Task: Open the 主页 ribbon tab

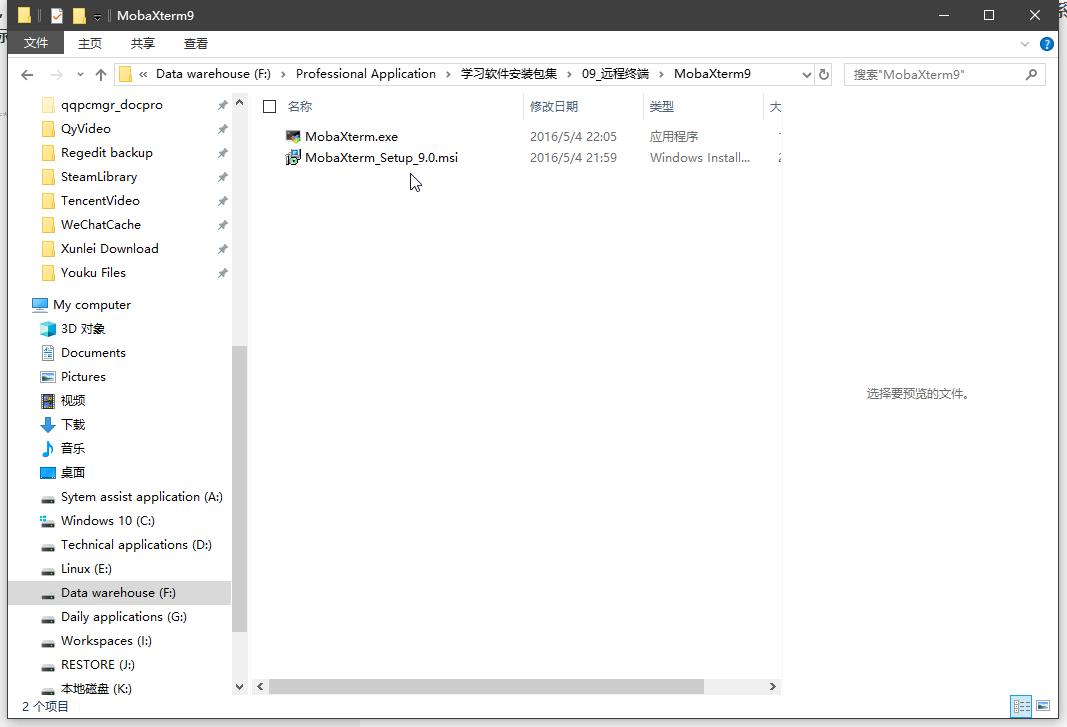Action: click(x=90, y=44)
